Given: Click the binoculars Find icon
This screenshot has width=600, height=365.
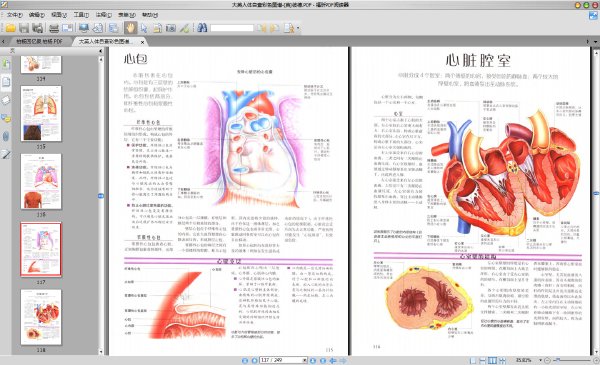Looking at the screenshot, I should point(202,28).
